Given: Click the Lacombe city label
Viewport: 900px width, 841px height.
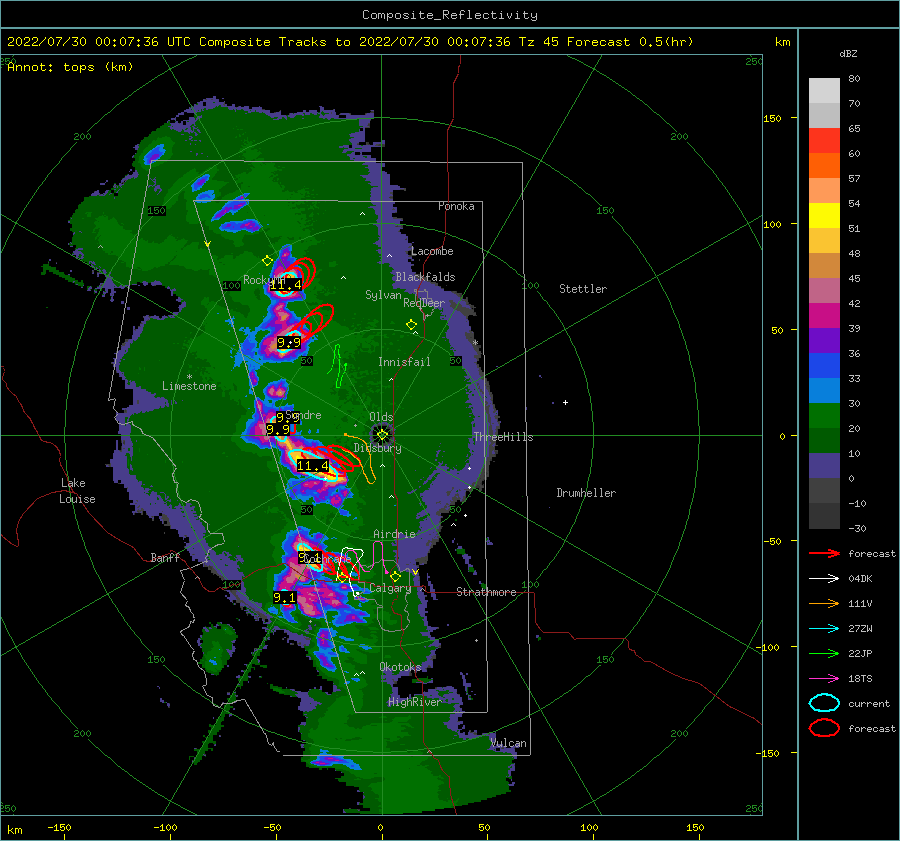Looking at the screenshot, I should (x=432, y=251).
